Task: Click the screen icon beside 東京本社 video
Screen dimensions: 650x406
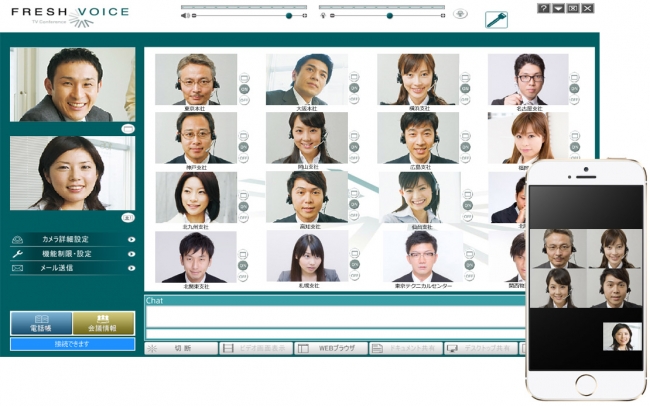Action: tap(244, 78)
